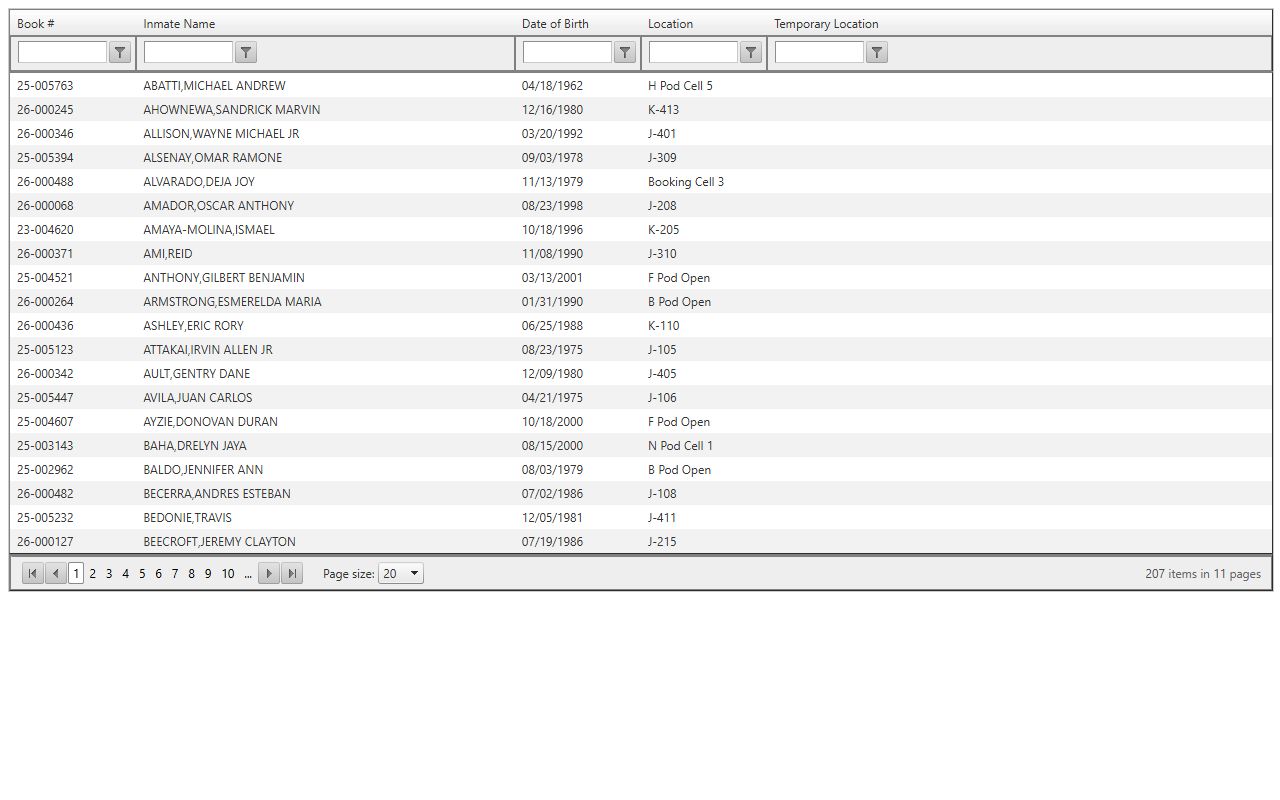Viewport: 1280px width, 800px height.
Task: Click the Book # filter icon
Action: (x=120, y=53)
